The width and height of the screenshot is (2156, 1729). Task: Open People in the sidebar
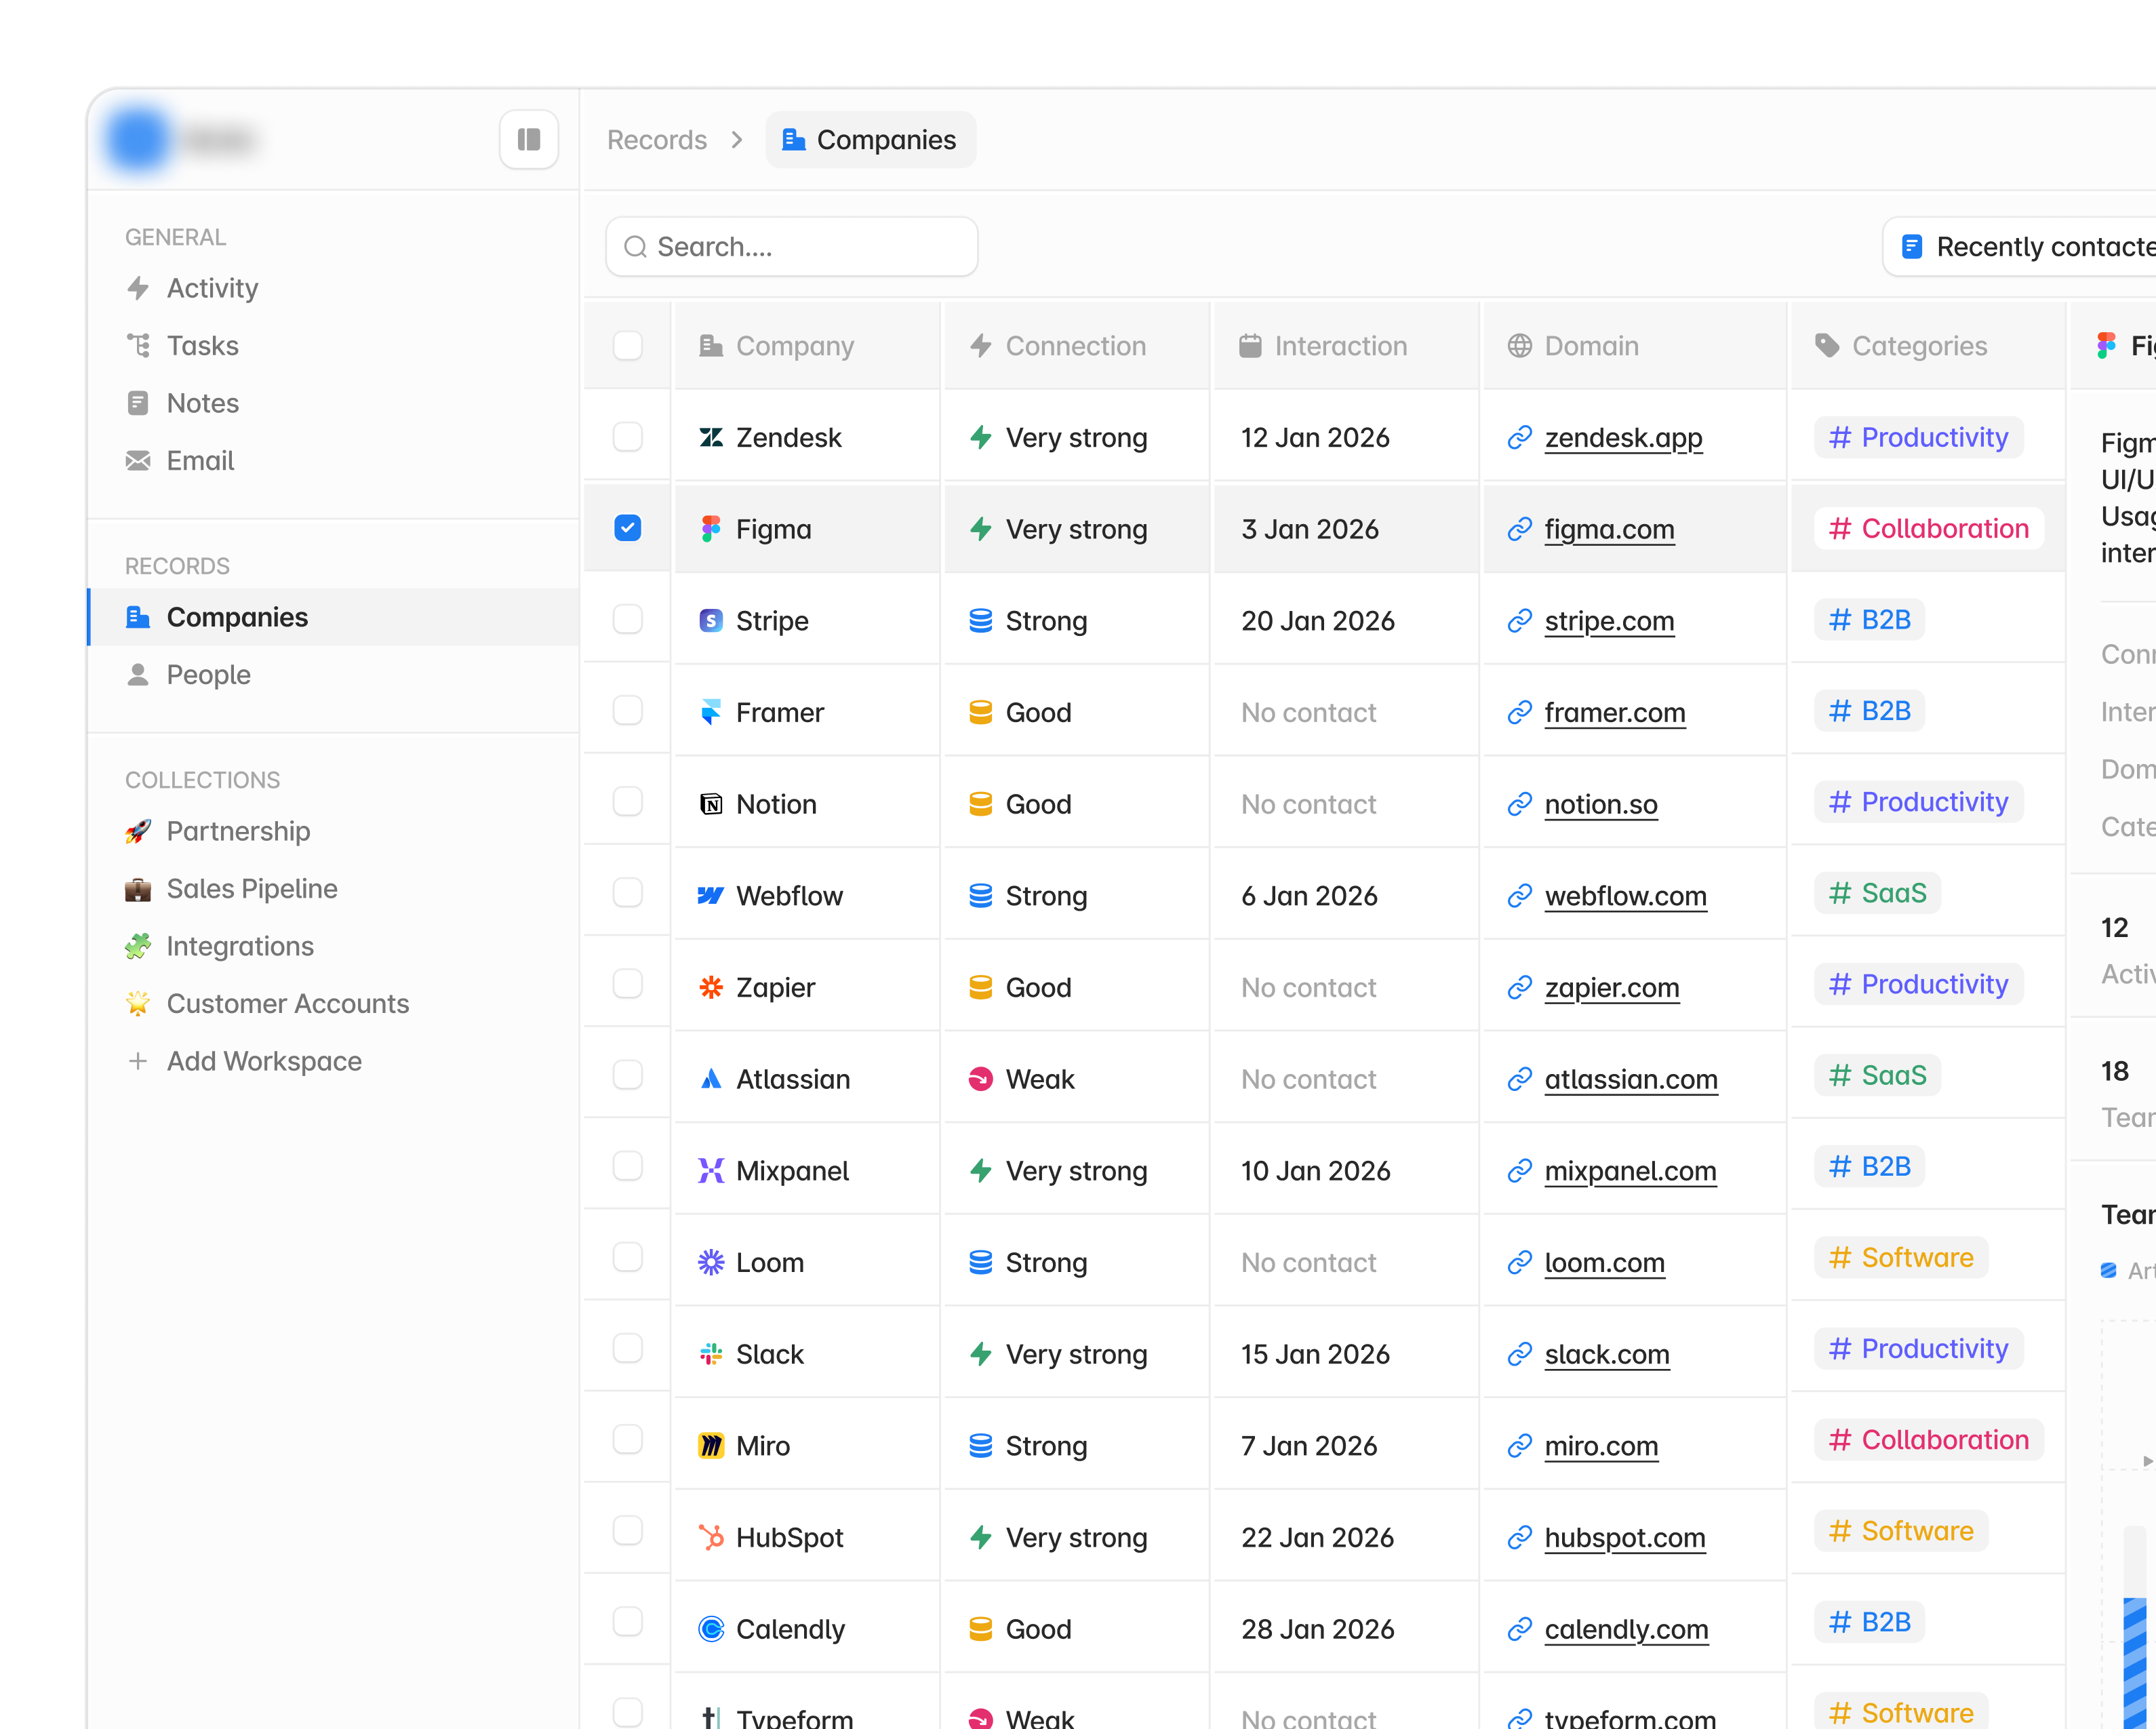tap(208, 675)
